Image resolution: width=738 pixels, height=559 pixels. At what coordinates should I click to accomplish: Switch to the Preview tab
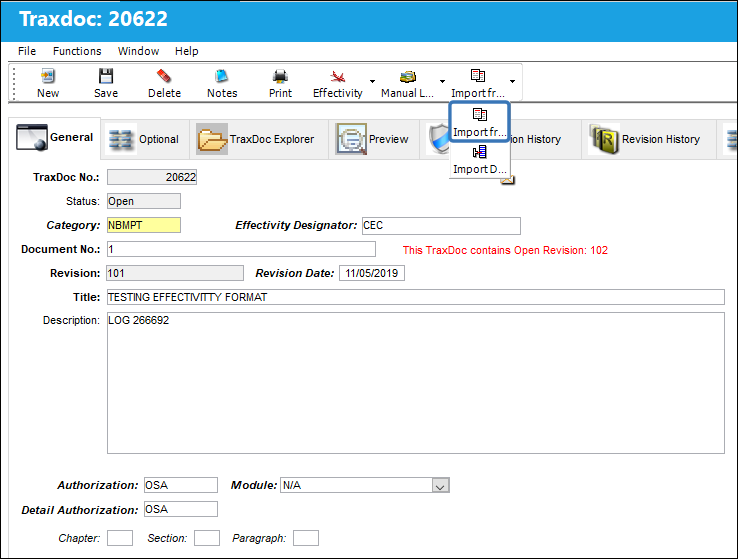pyautogui.click(x=374, y=139)
